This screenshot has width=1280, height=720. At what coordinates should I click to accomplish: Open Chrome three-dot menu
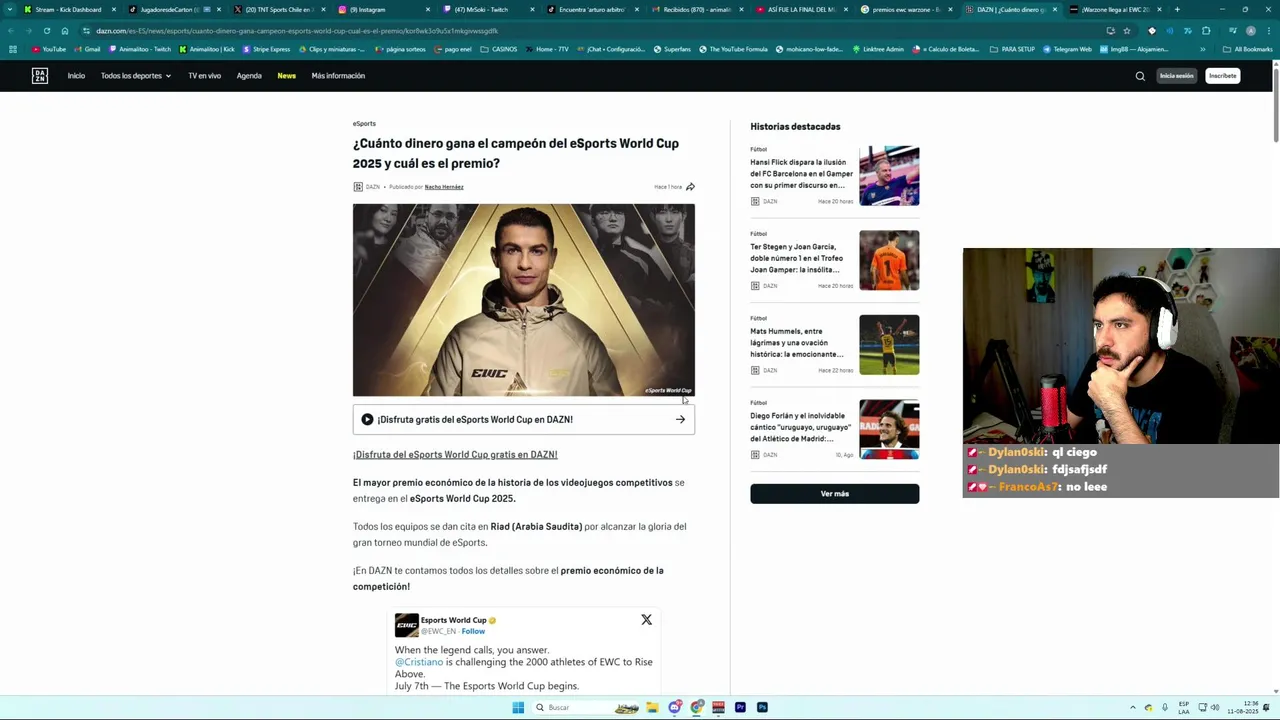click(x=1267, y=31)
